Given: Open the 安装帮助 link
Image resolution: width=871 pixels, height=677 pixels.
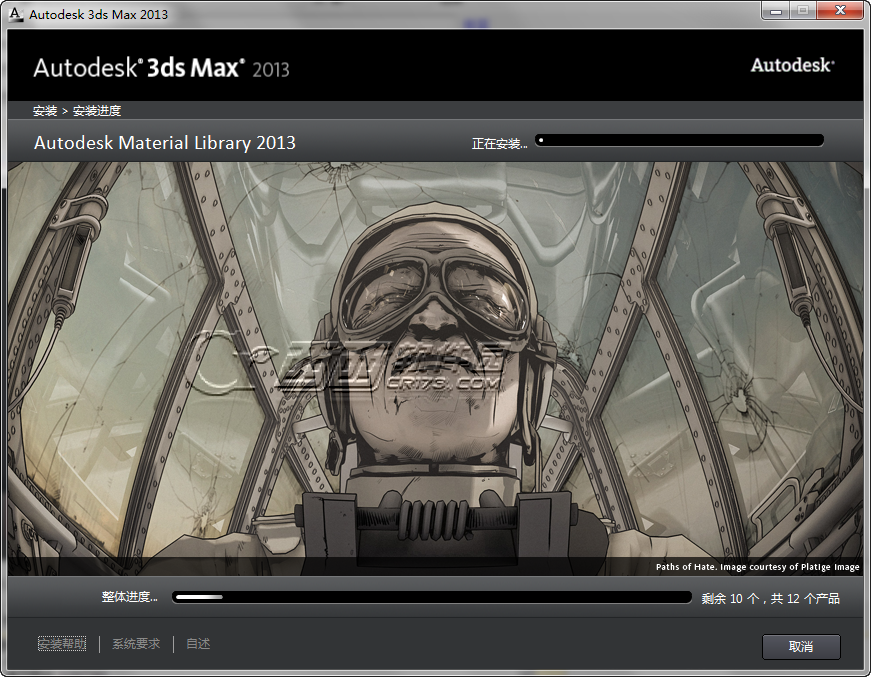Looking at the screenshot, I should [62, 644].
